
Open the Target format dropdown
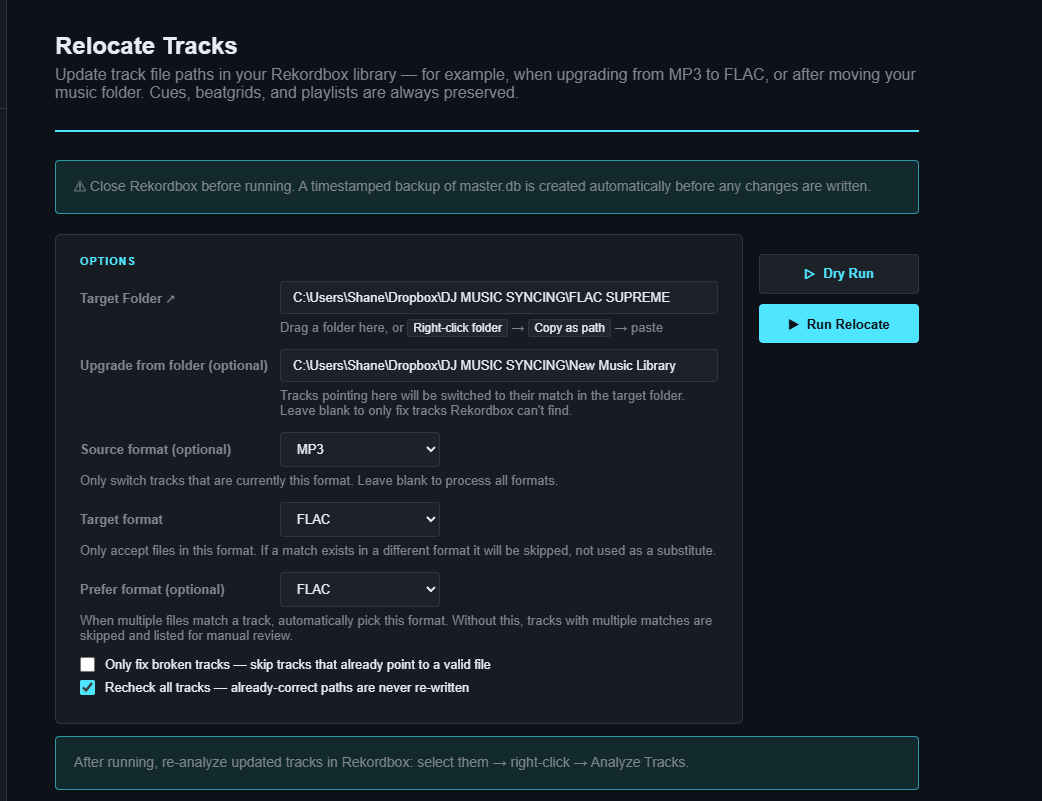click(360, 519)
